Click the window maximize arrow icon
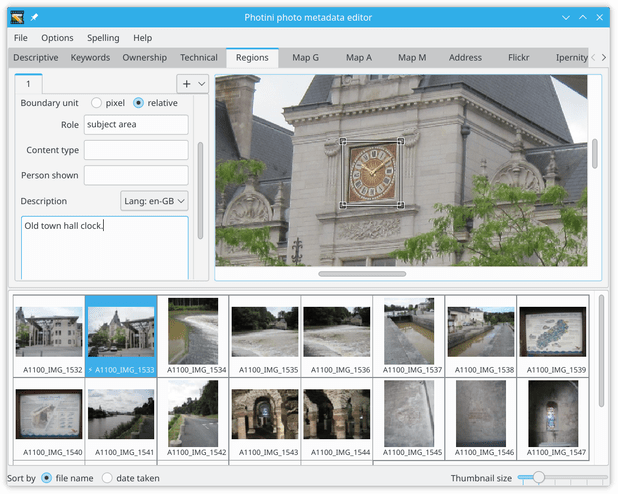Screen dimensions: 618x494 click(x=583, y=17)
